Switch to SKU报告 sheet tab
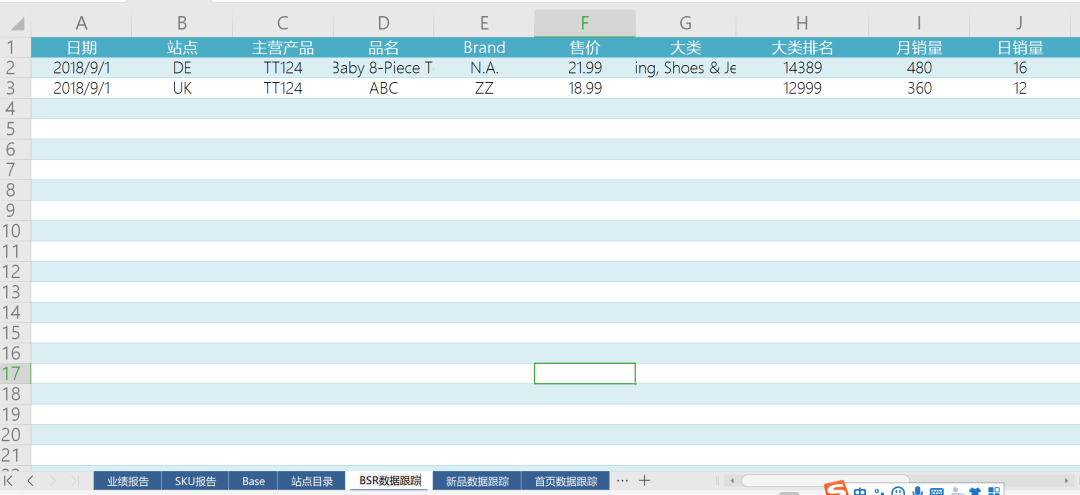The width and height of the screenshot is (1080, 495). point(196,481)
